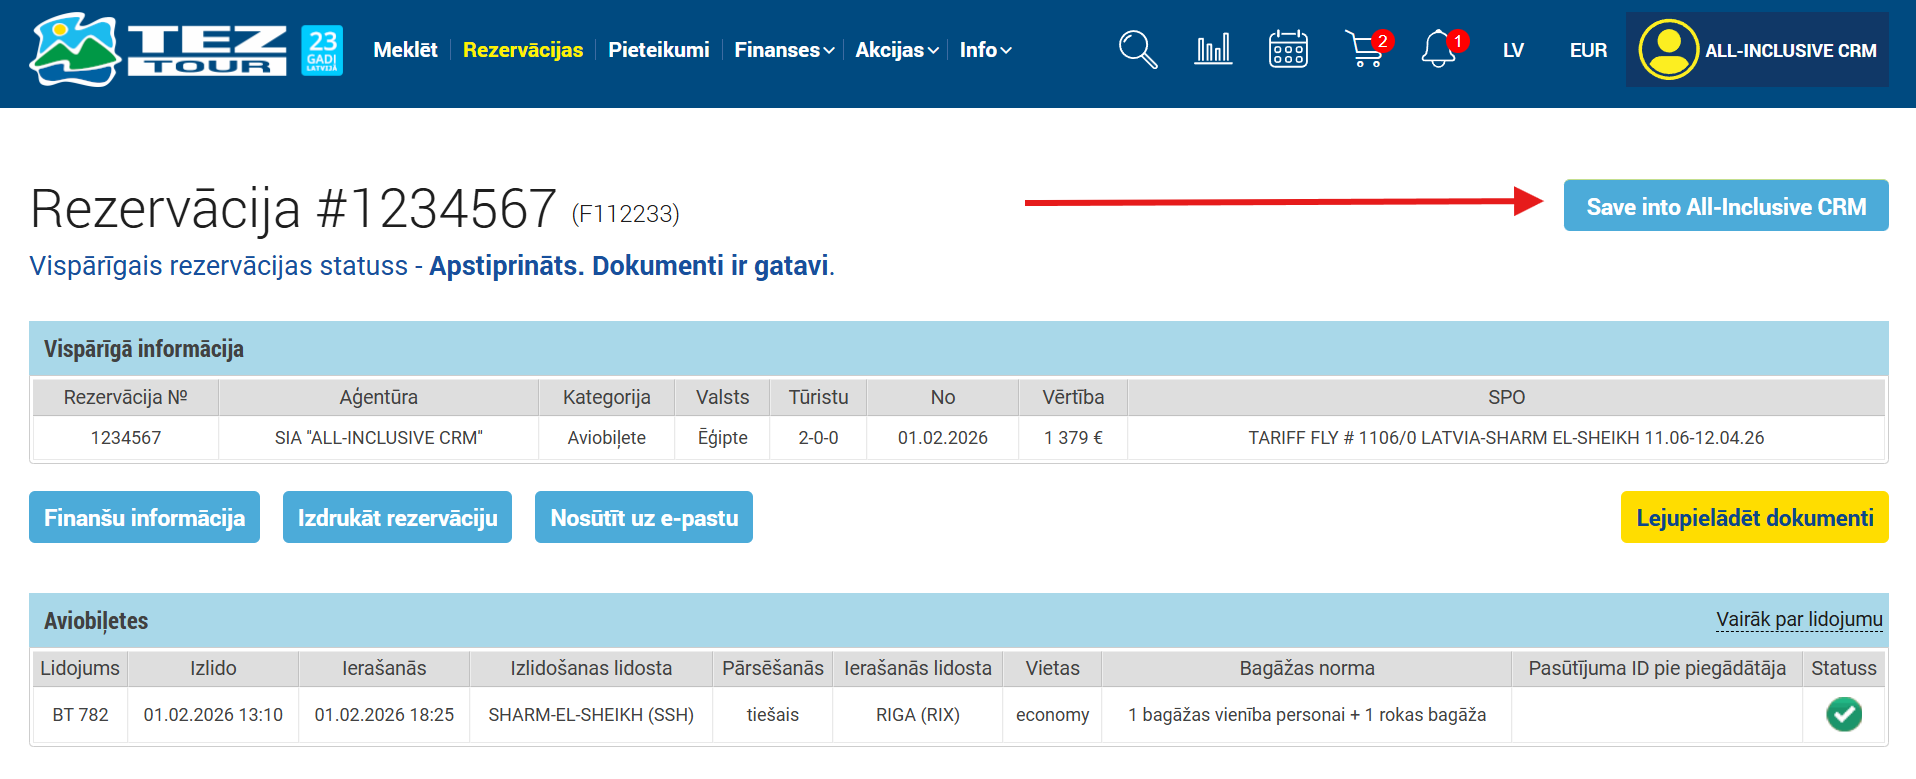Click the 23 Gadi anniversary badge
Viewport: 1916px width, 779px height.
pyautogui.click(x=322, y=50)
